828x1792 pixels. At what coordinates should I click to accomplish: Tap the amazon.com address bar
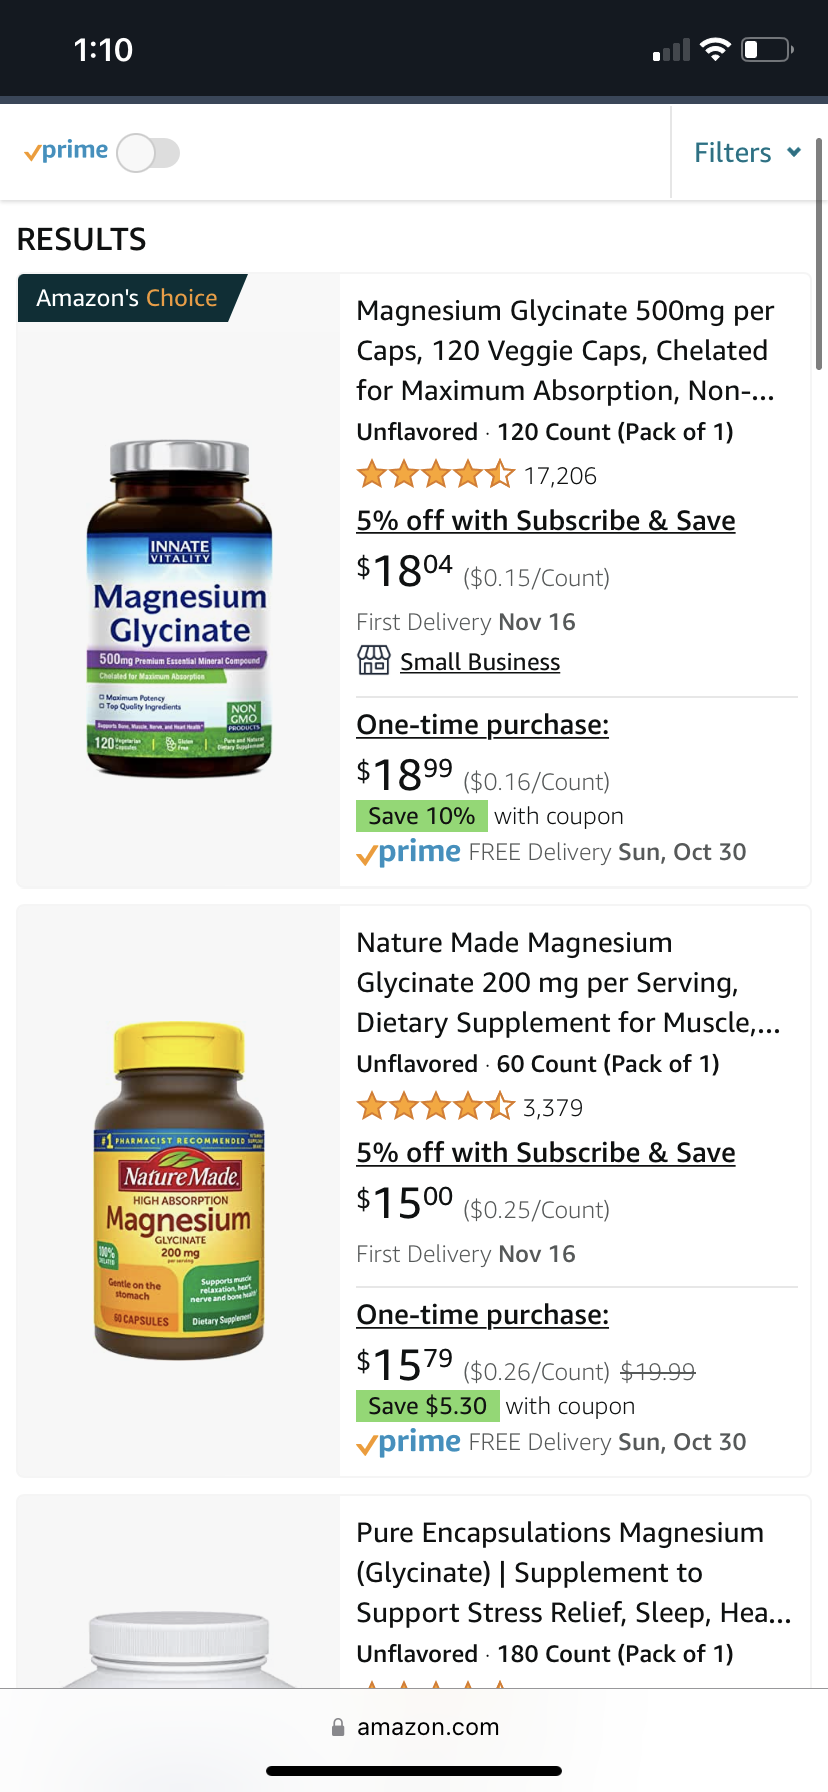[x=414, y=1727]
